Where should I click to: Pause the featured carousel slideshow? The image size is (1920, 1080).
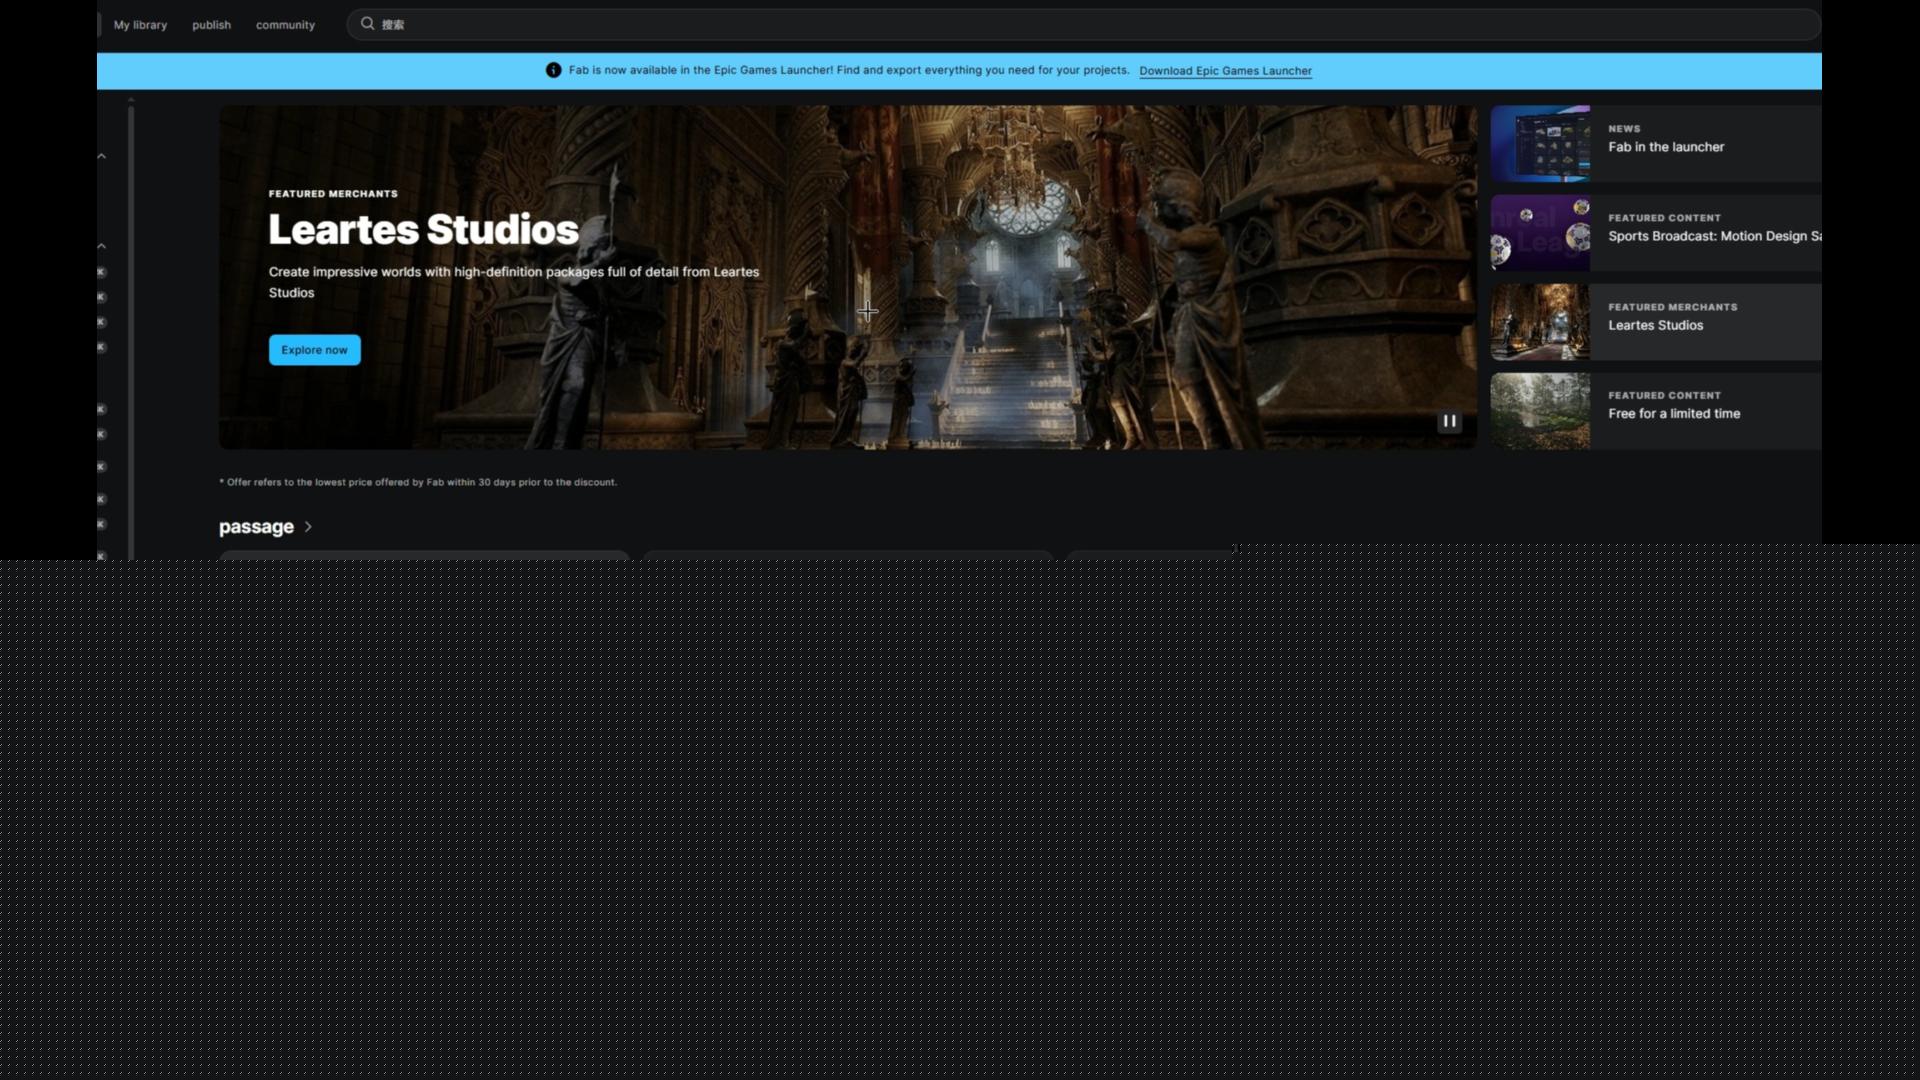click(1449, 421)
